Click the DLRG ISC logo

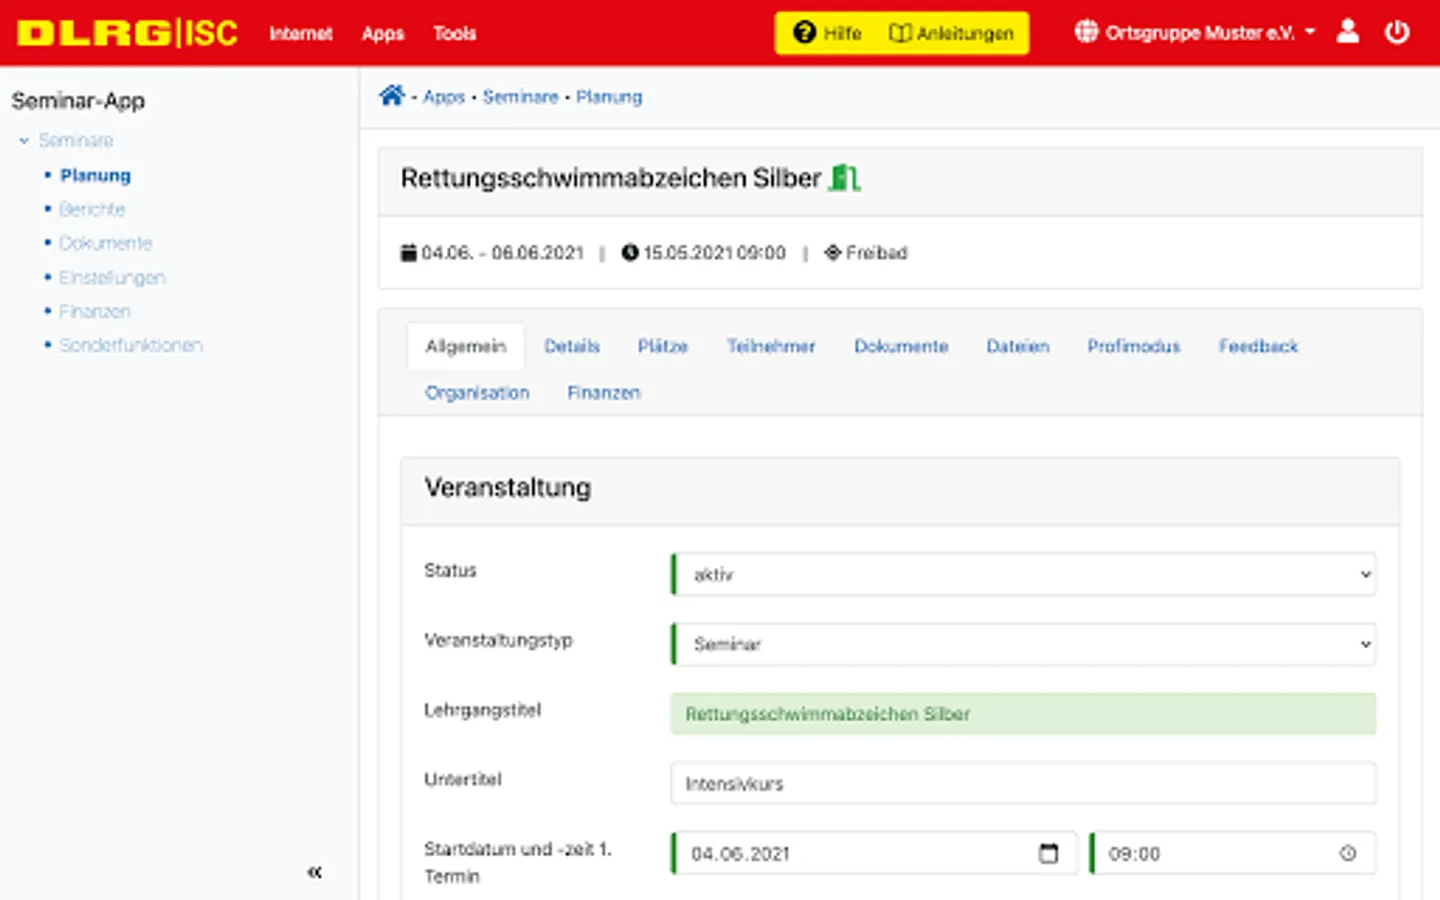pos(127,33)
